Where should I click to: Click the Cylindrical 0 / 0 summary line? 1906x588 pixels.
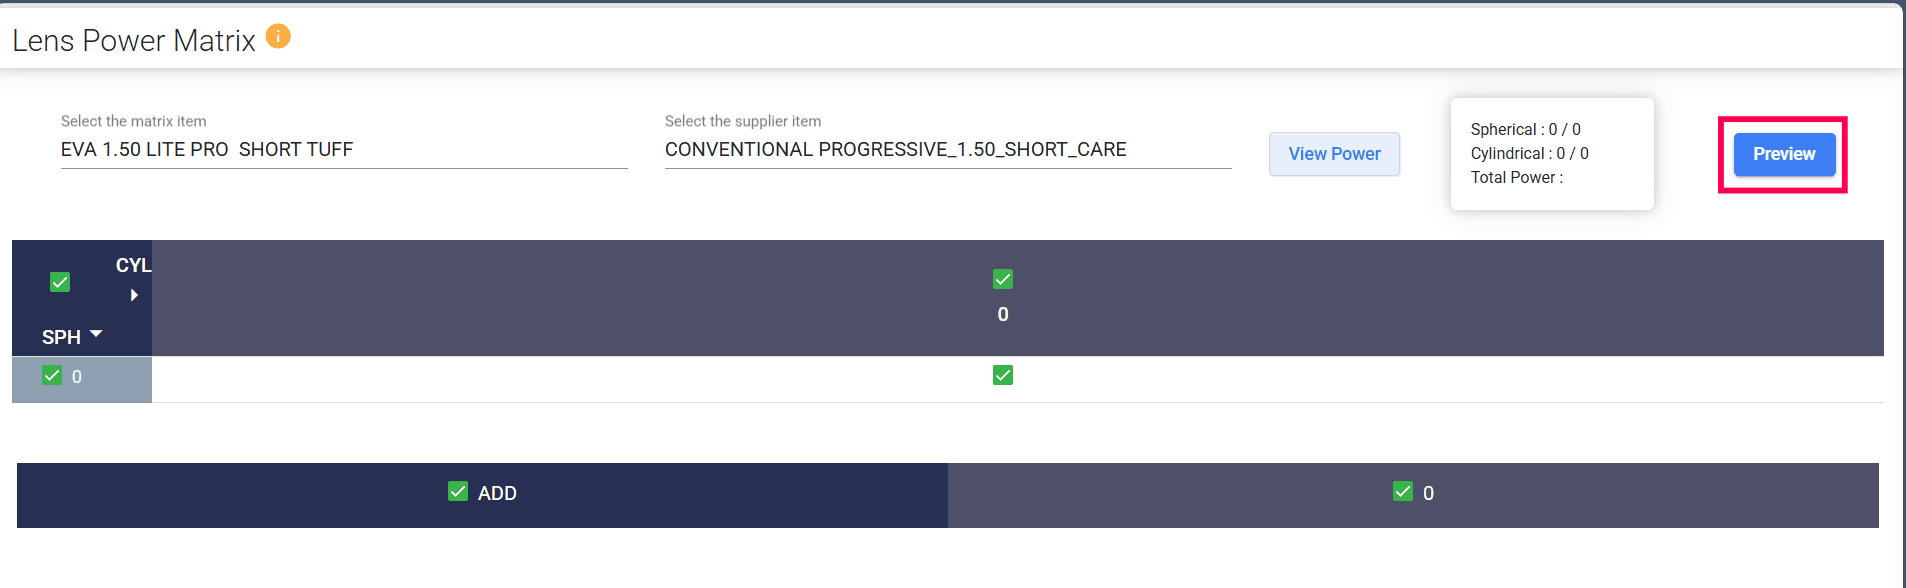1529,153
